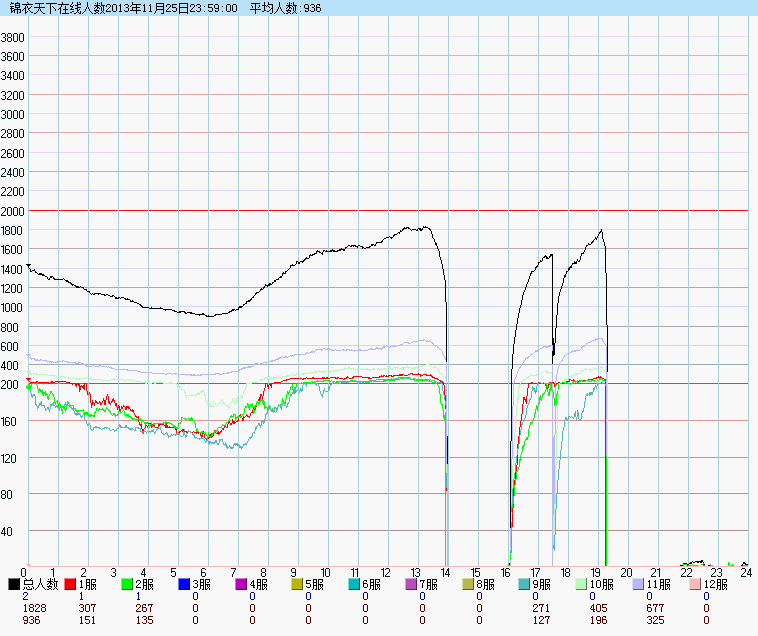
Task: Click the 2000 label on the y-axis
Action: click(13, 211)
